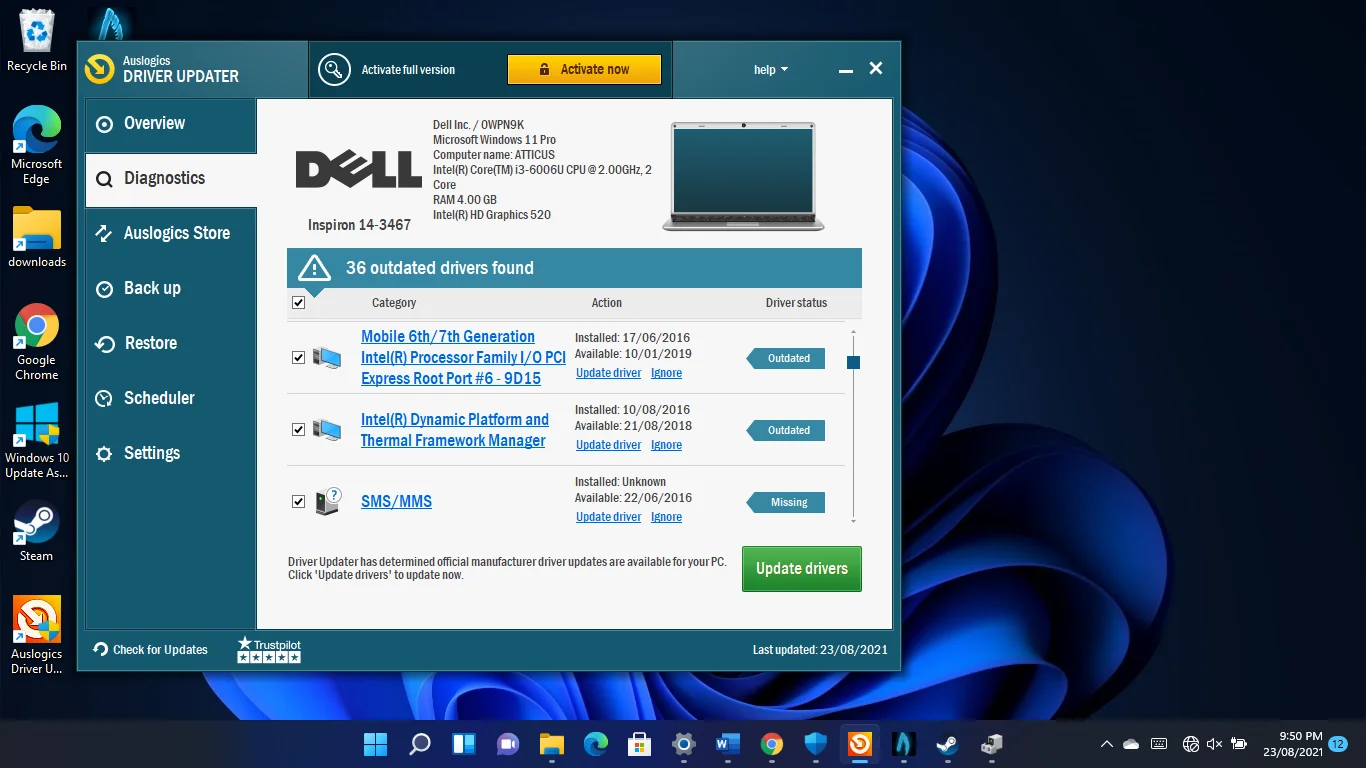Image resolution: width=1366 pixels, height=768 pixels.
Task: Select the Microsoft Edge desktop shortcut
Action: tap(37, 146)
